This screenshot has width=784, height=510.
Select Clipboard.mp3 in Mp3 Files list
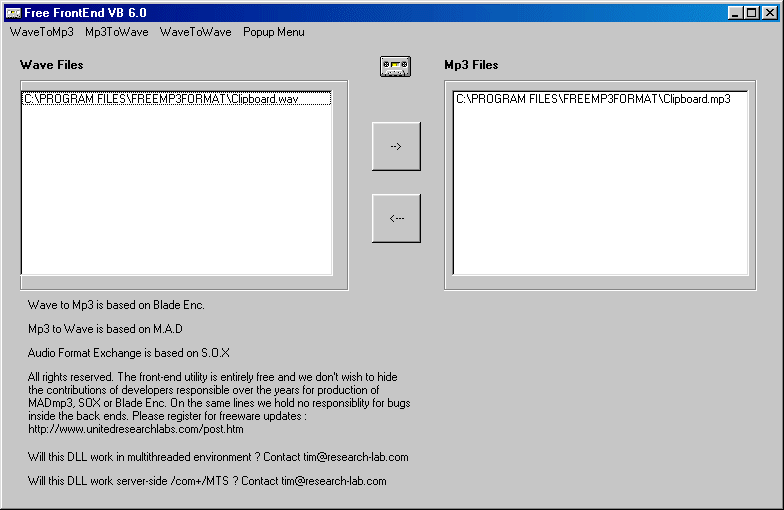[600, 98]
